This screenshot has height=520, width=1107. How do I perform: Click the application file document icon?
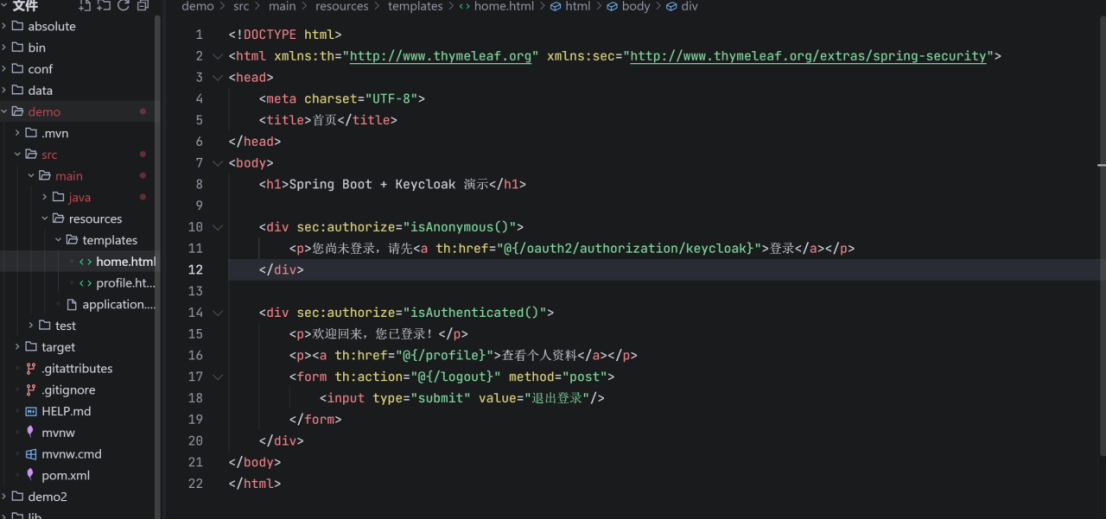tap(71, 304)
